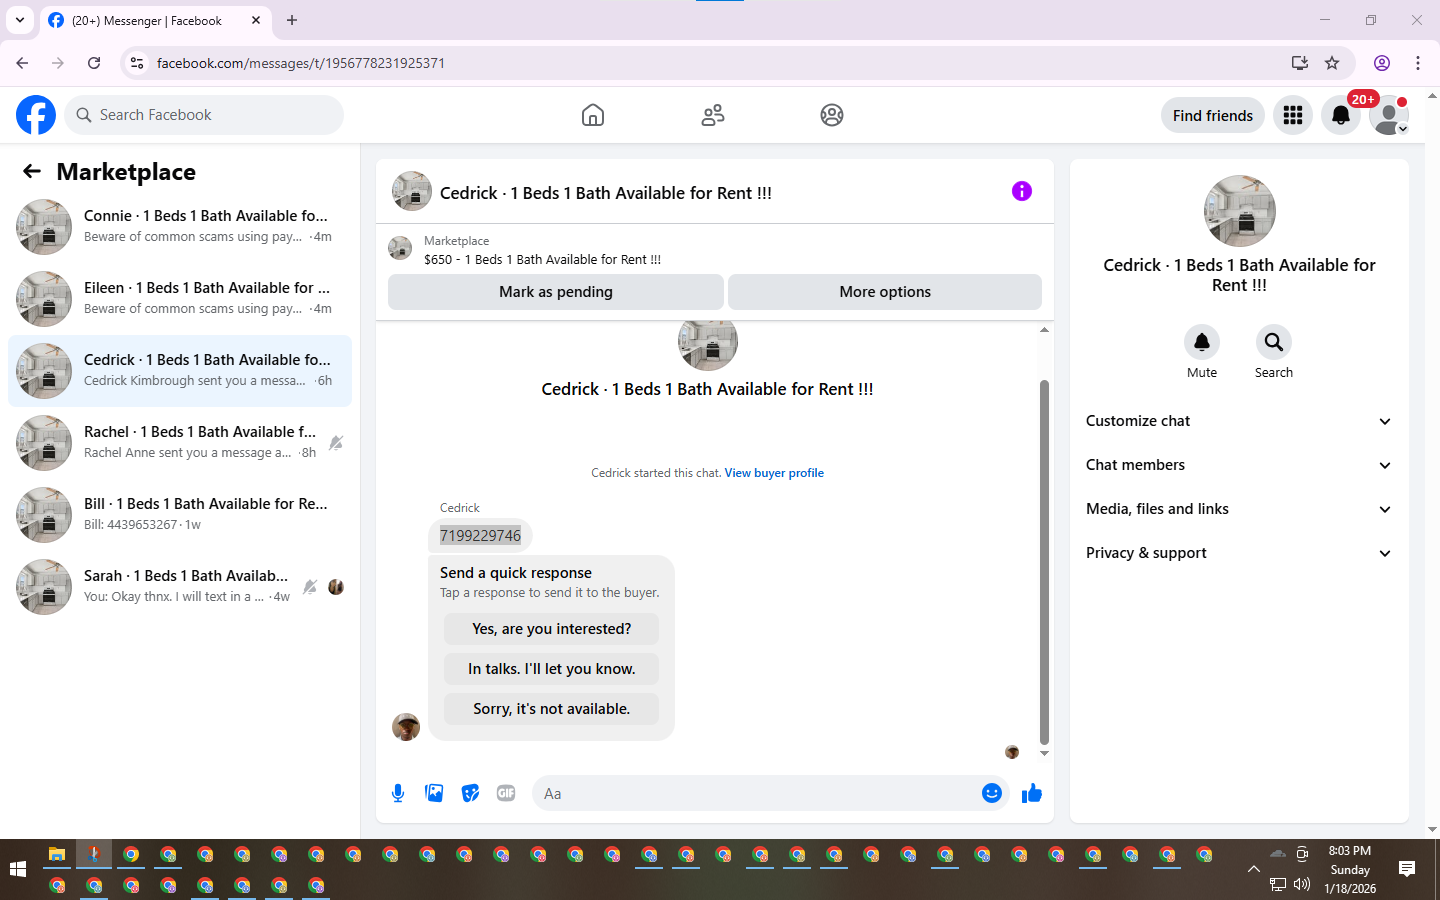This screenshot has width=1440, height=900.
Task: Open the Bill conversation
Action: [x=180, y=515]
